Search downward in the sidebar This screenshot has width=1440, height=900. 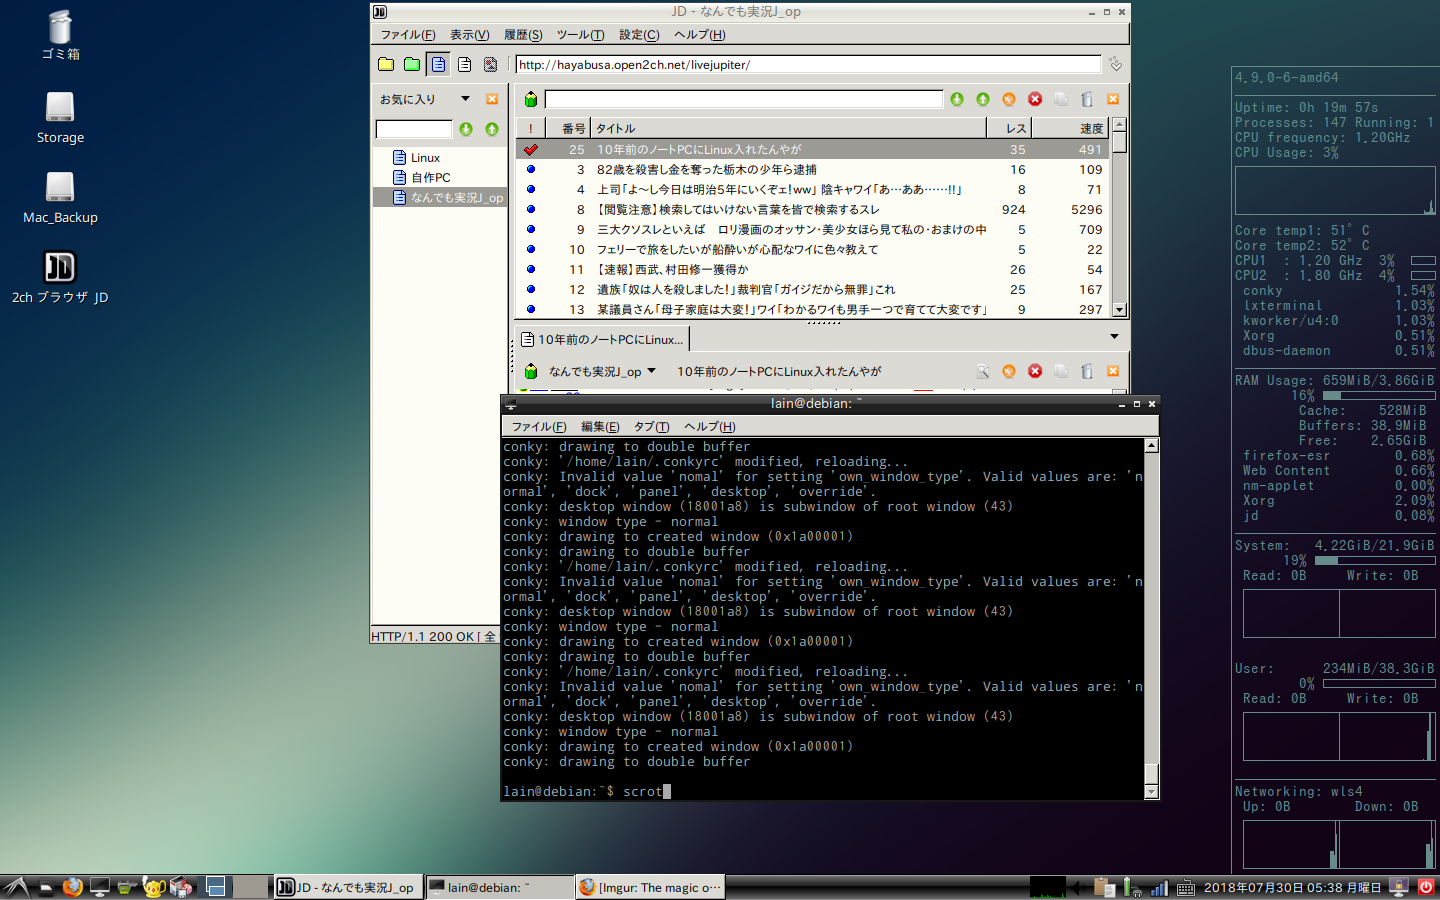(x=466, y=129)
